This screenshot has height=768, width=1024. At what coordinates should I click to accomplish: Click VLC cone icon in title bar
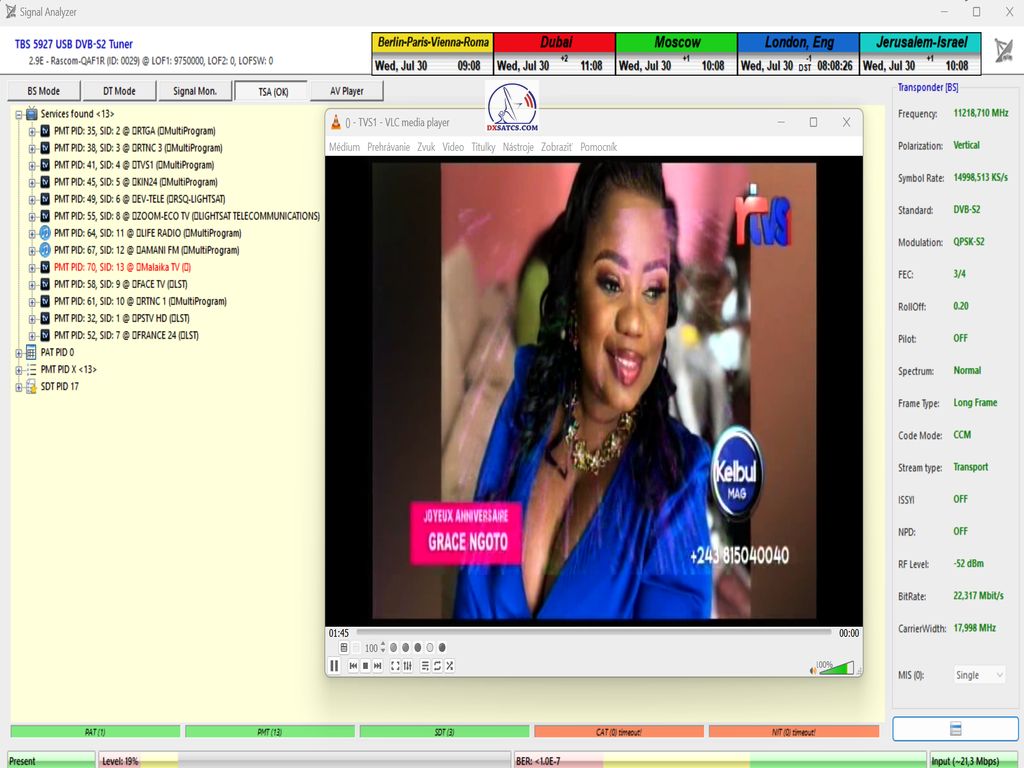[337, 122]
